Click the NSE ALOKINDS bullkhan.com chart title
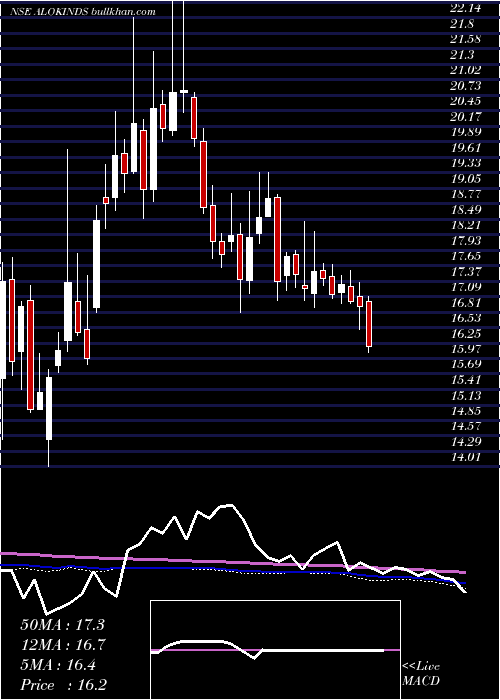This screenshot has width=500, height=700. point(83,12)
